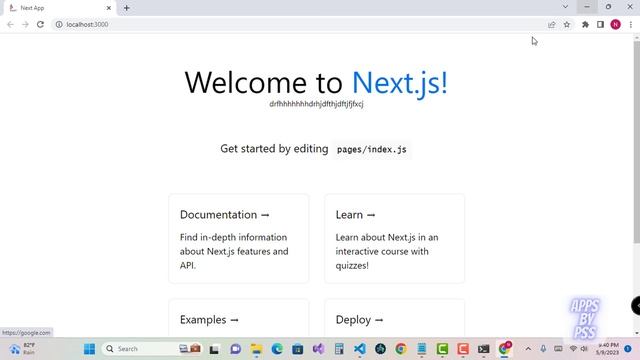Open the Deploy card

(394, 318)
